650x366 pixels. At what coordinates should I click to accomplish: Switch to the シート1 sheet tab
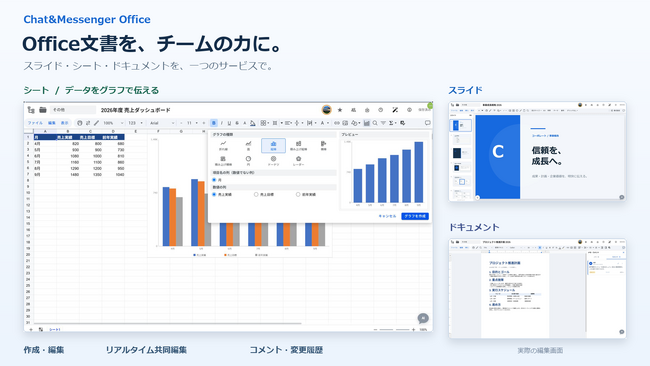point(55,330)
